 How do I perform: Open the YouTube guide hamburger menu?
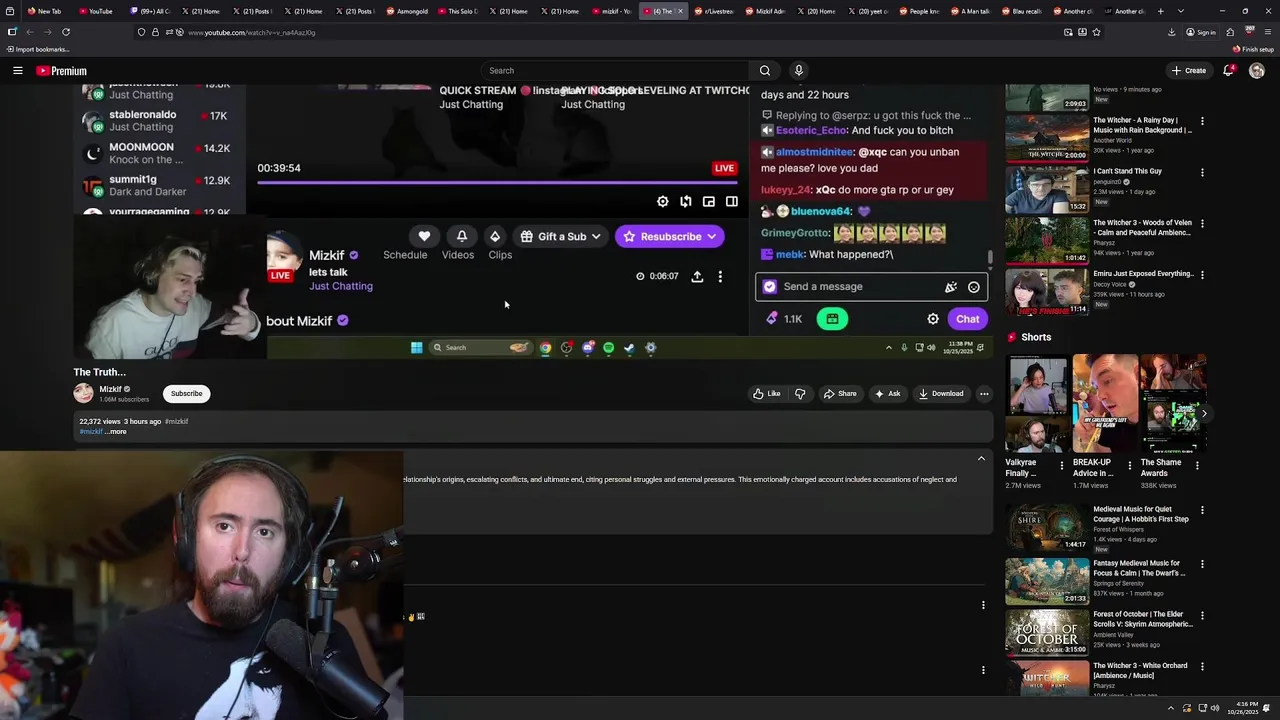point(17,71)
